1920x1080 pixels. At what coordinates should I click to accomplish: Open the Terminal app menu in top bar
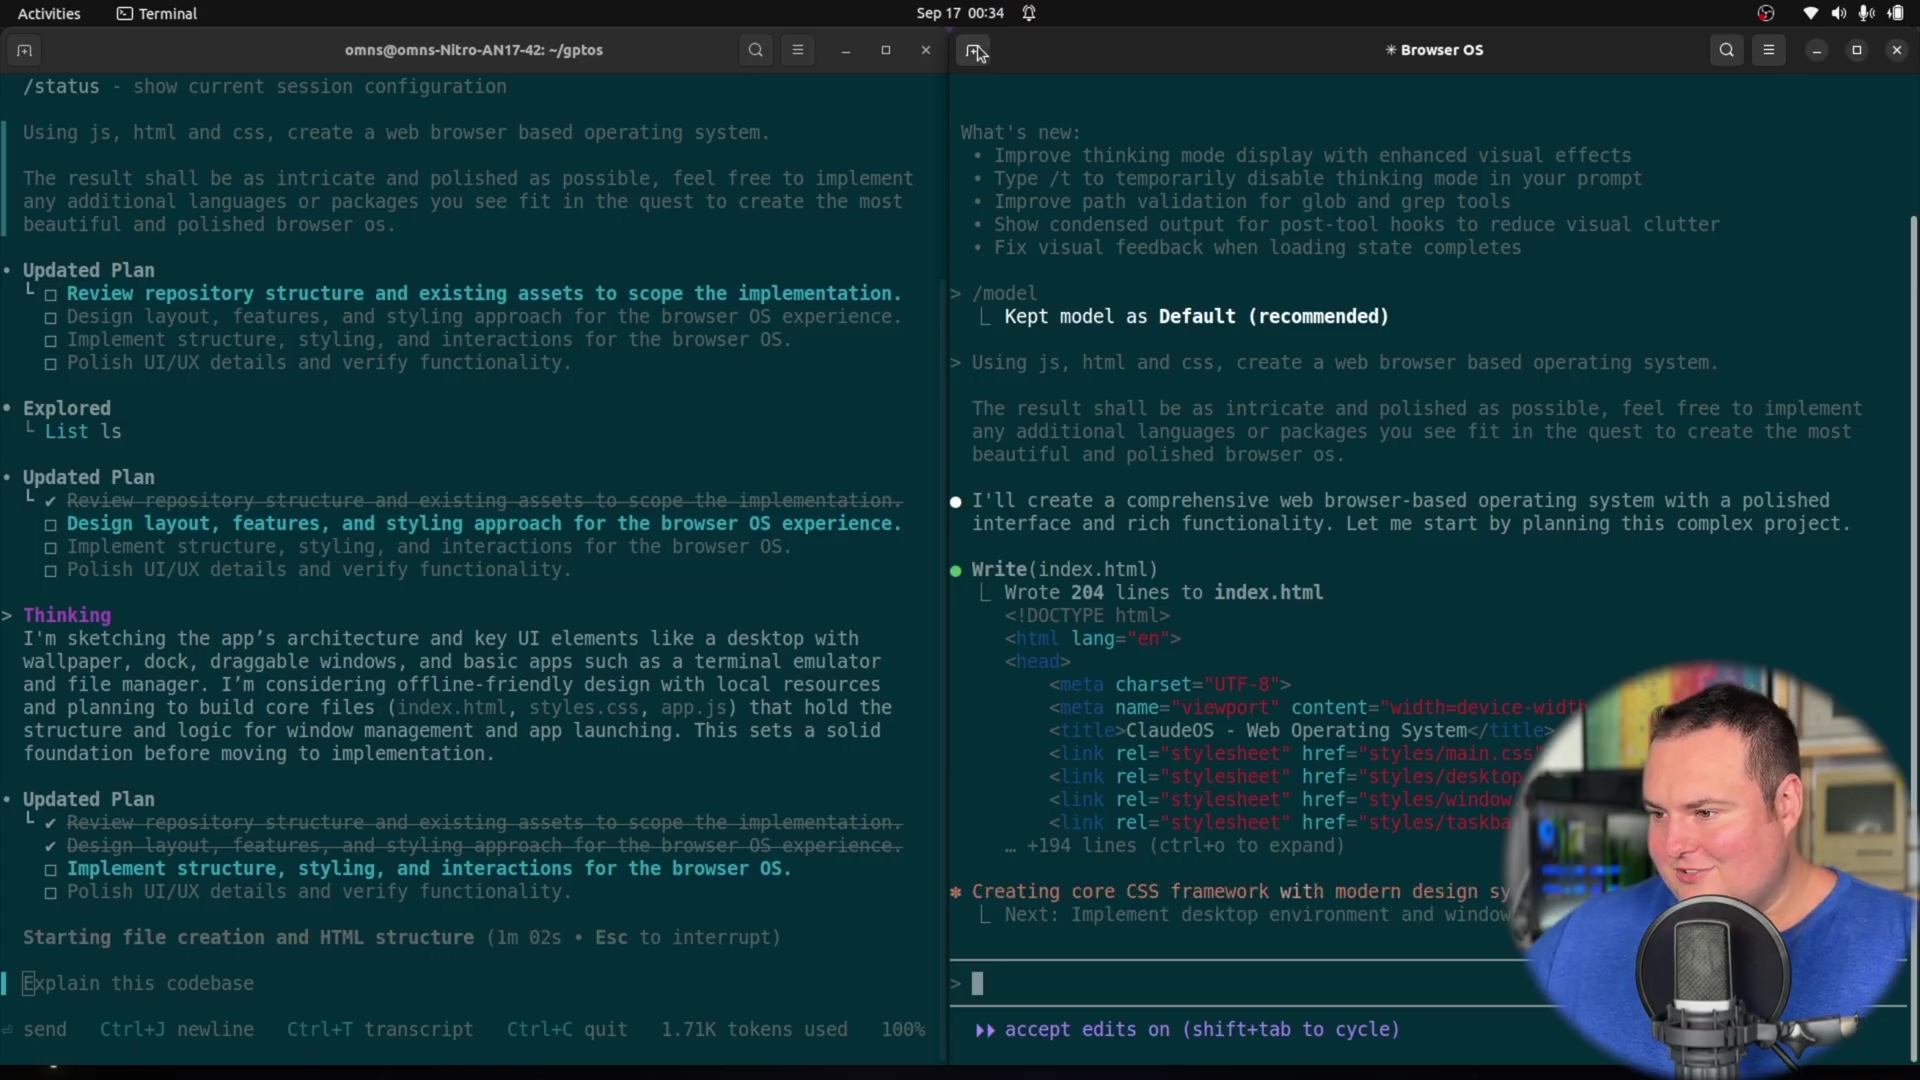pos(157,13)
